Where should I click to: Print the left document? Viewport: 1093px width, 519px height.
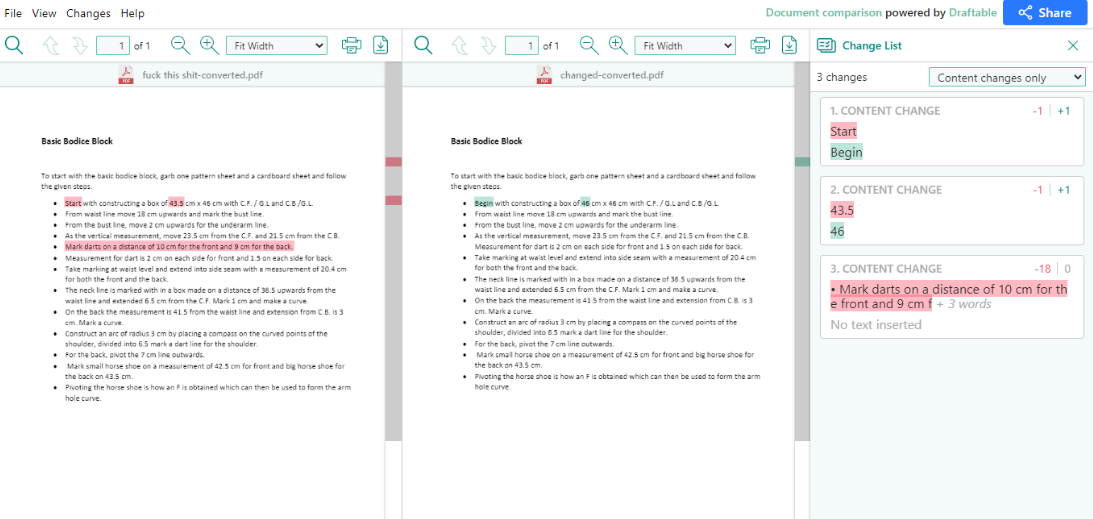point(351,45)
